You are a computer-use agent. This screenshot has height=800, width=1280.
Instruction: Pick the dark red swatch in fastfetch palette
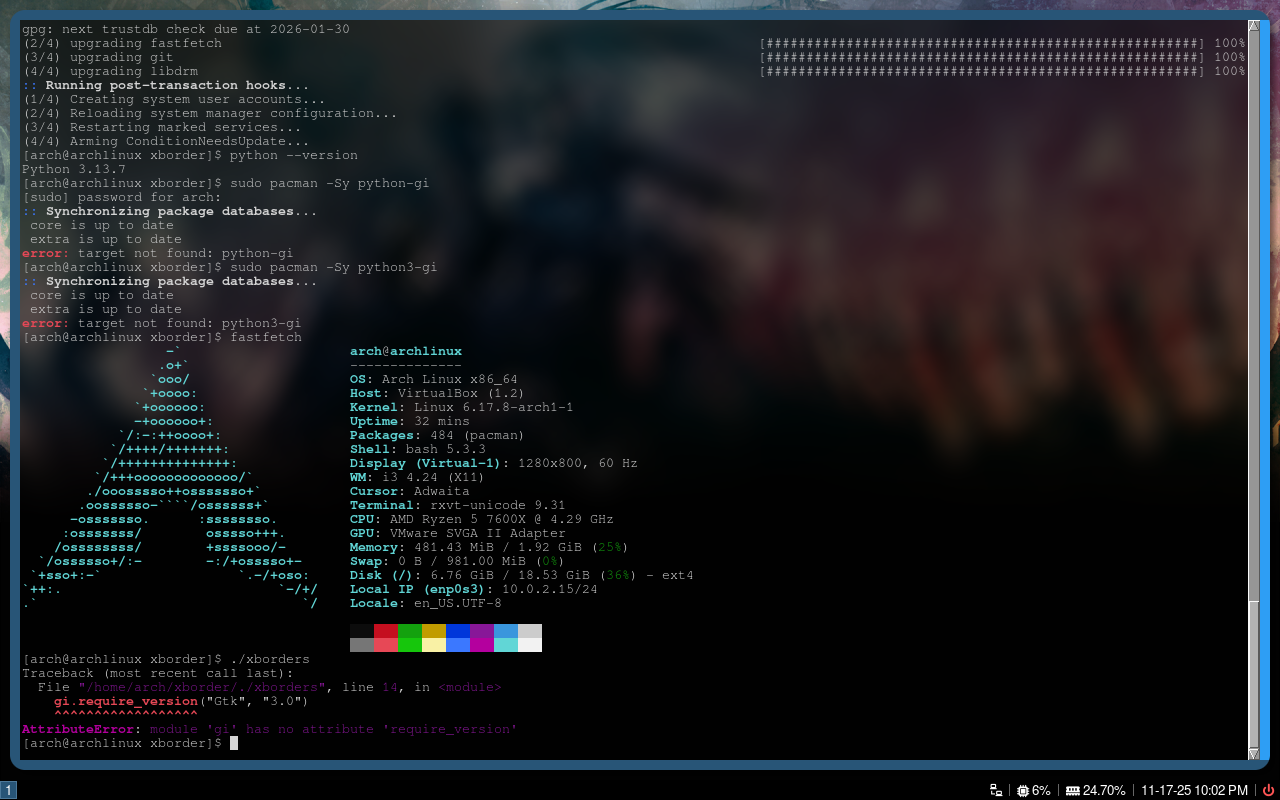coord(386,631)
